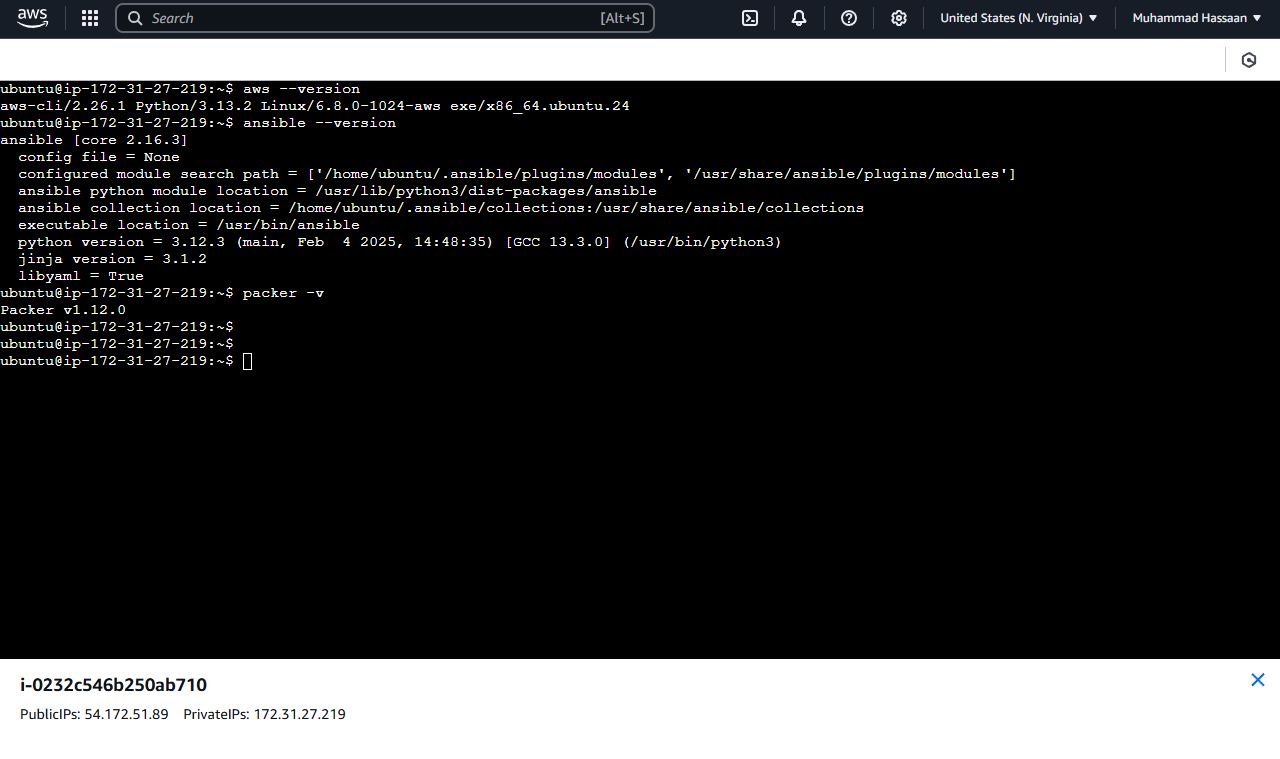This screenshot has width=1280, height=759.
Task: Launch the CloudShell terminal icon
Action: point(750,18)
